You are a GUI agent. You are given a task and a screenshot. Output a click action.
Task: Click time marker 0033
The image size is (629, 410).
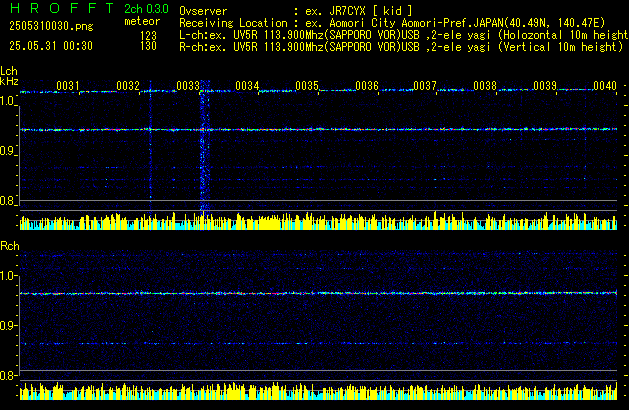pyautogui.click(x=188, y=86)
